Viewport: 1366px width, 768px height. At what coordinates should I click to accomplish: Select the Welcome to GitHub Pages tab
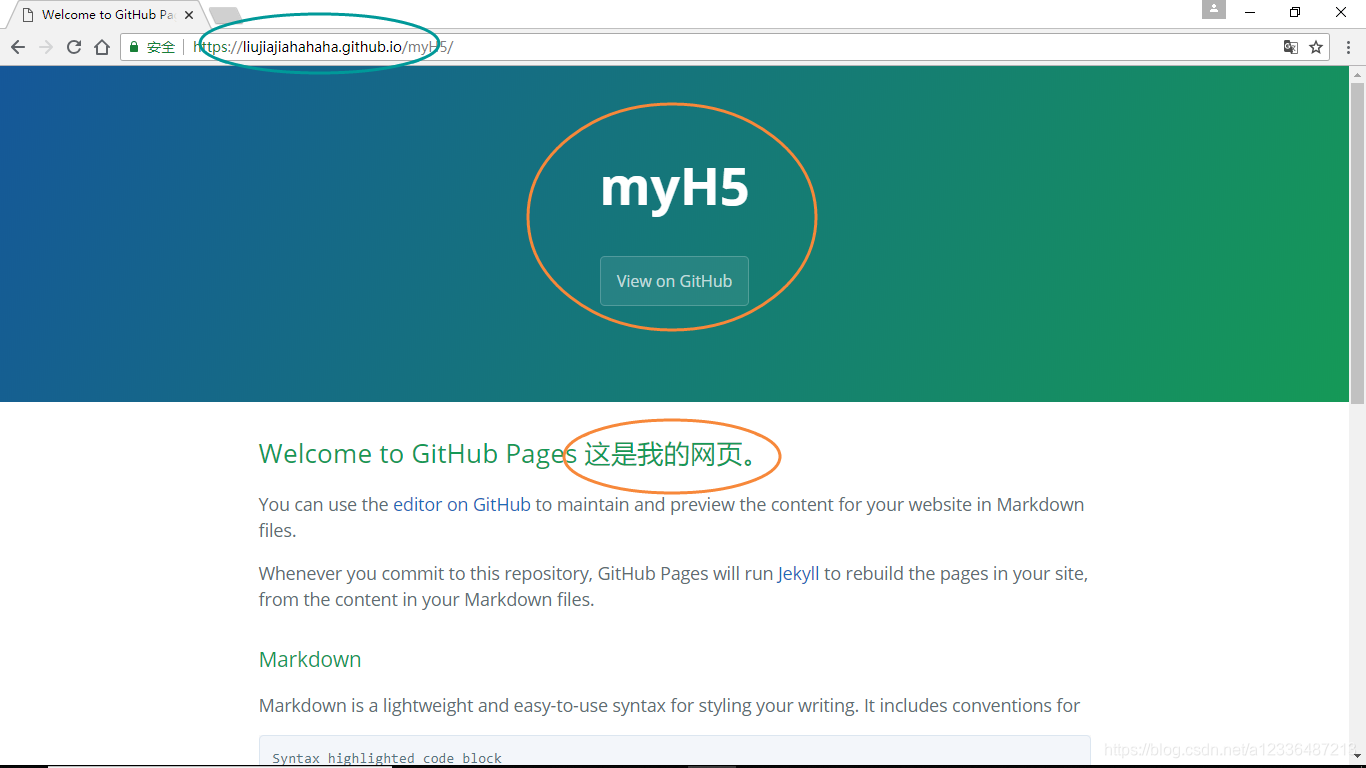point(105,15)
